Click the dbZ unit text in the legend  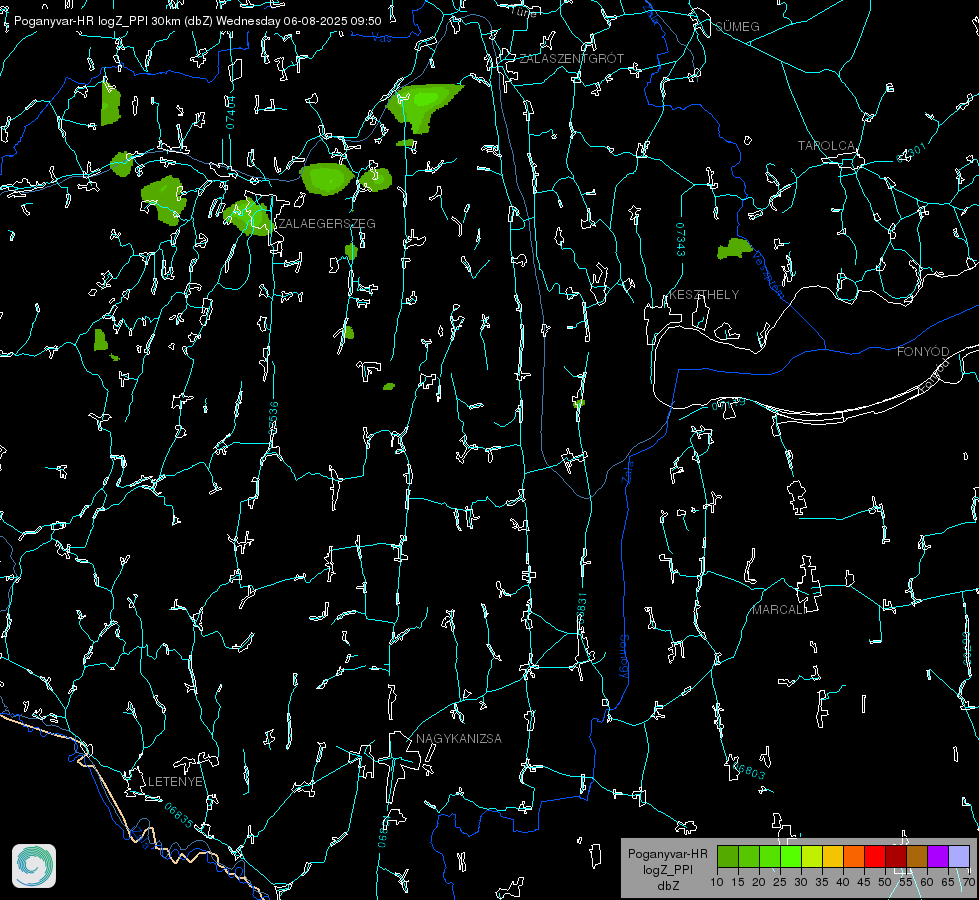click(x=667, y=886)
